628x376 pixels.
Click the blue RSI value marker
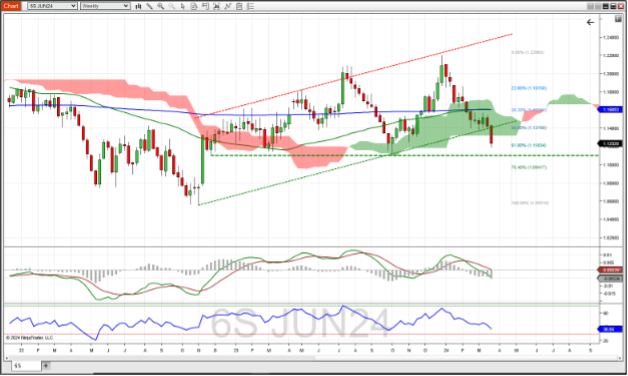(610, 329)
